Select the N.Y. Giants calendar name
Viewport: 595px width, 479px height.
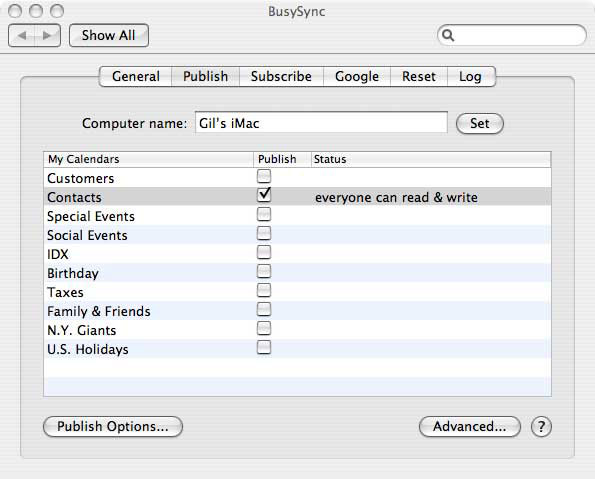(82, 330)
